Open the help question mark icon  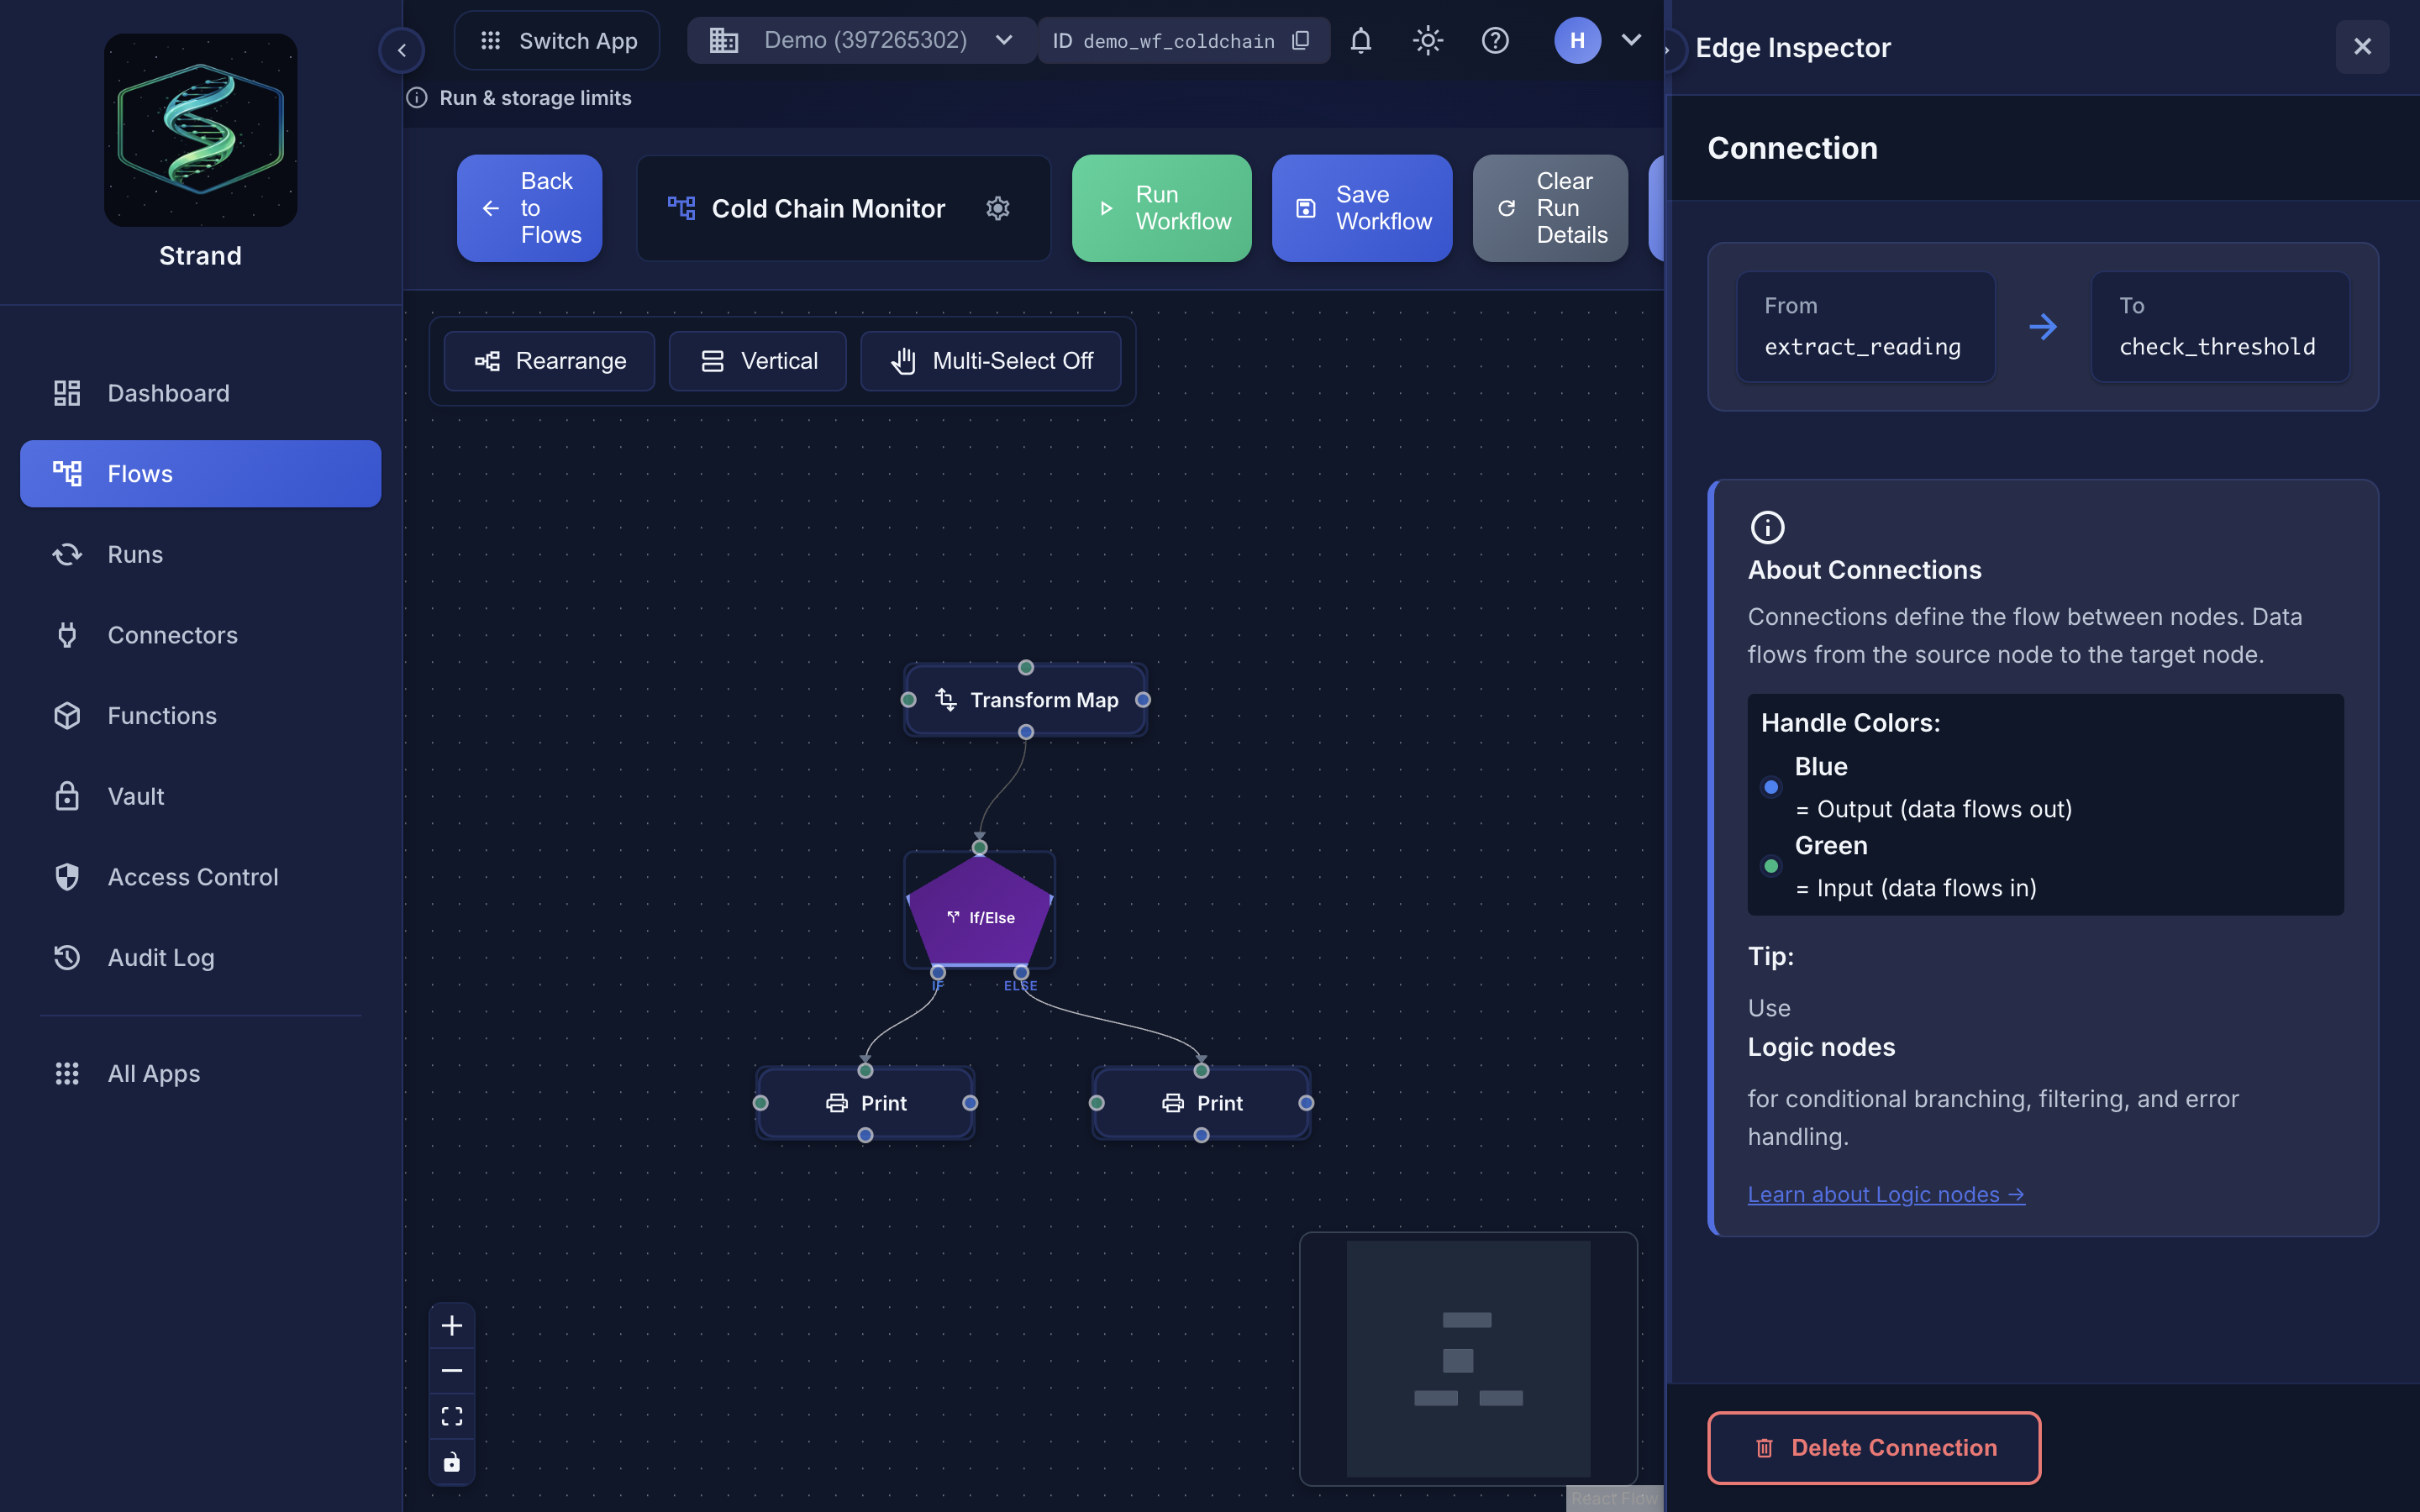[x=1495, y=41]
